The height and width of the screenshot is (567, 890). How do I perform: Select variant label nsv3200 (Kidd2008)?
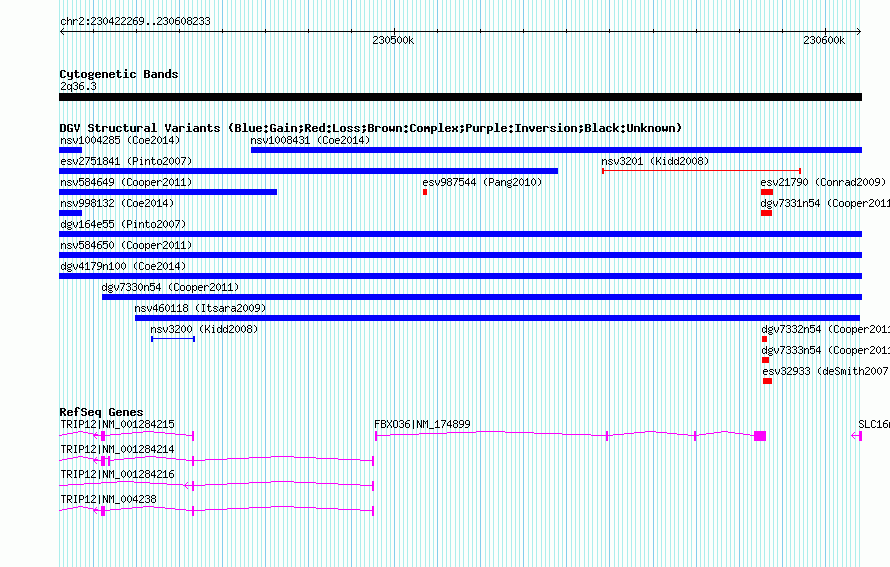click(x=204, y=329)
